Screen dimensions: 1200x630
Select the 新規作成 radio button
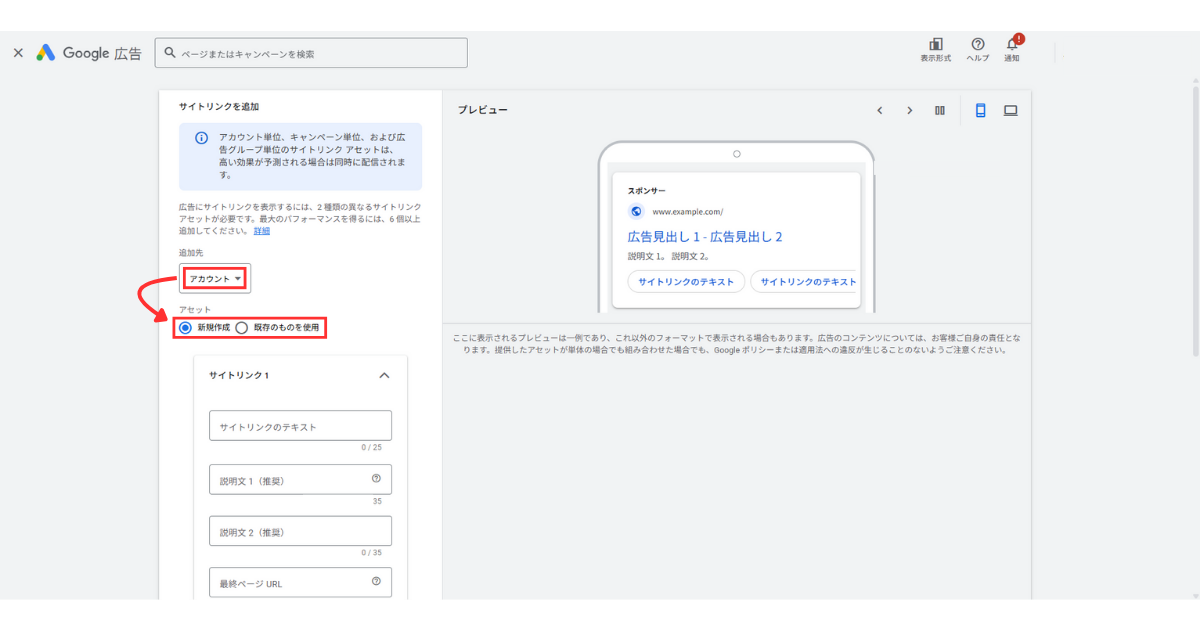185,327
